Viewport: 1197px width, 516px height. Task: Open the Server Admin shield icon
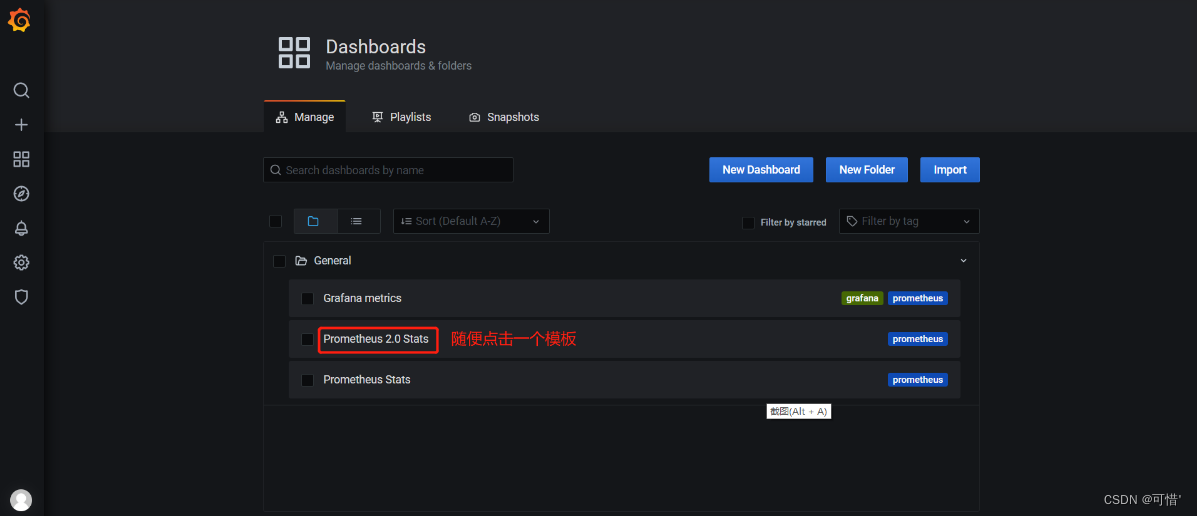tap(21, 297)
